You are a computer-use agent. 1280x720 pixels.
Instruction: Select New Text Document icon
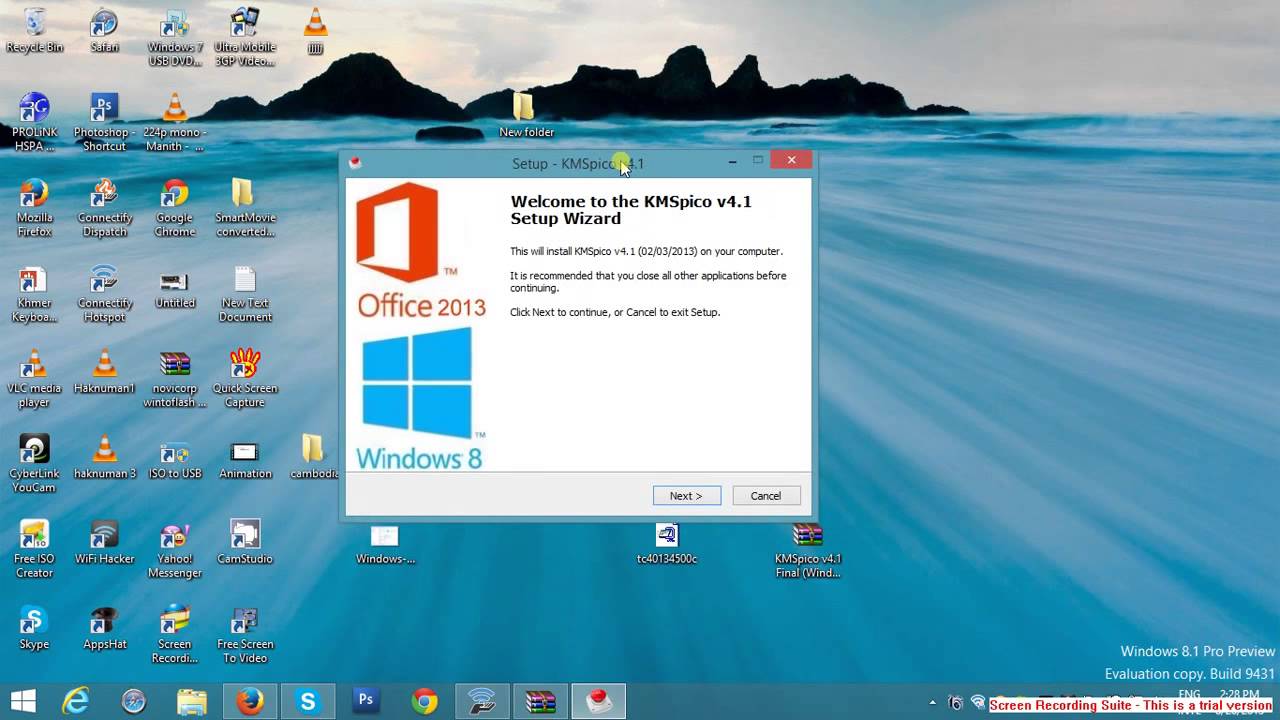coord(245,294)
